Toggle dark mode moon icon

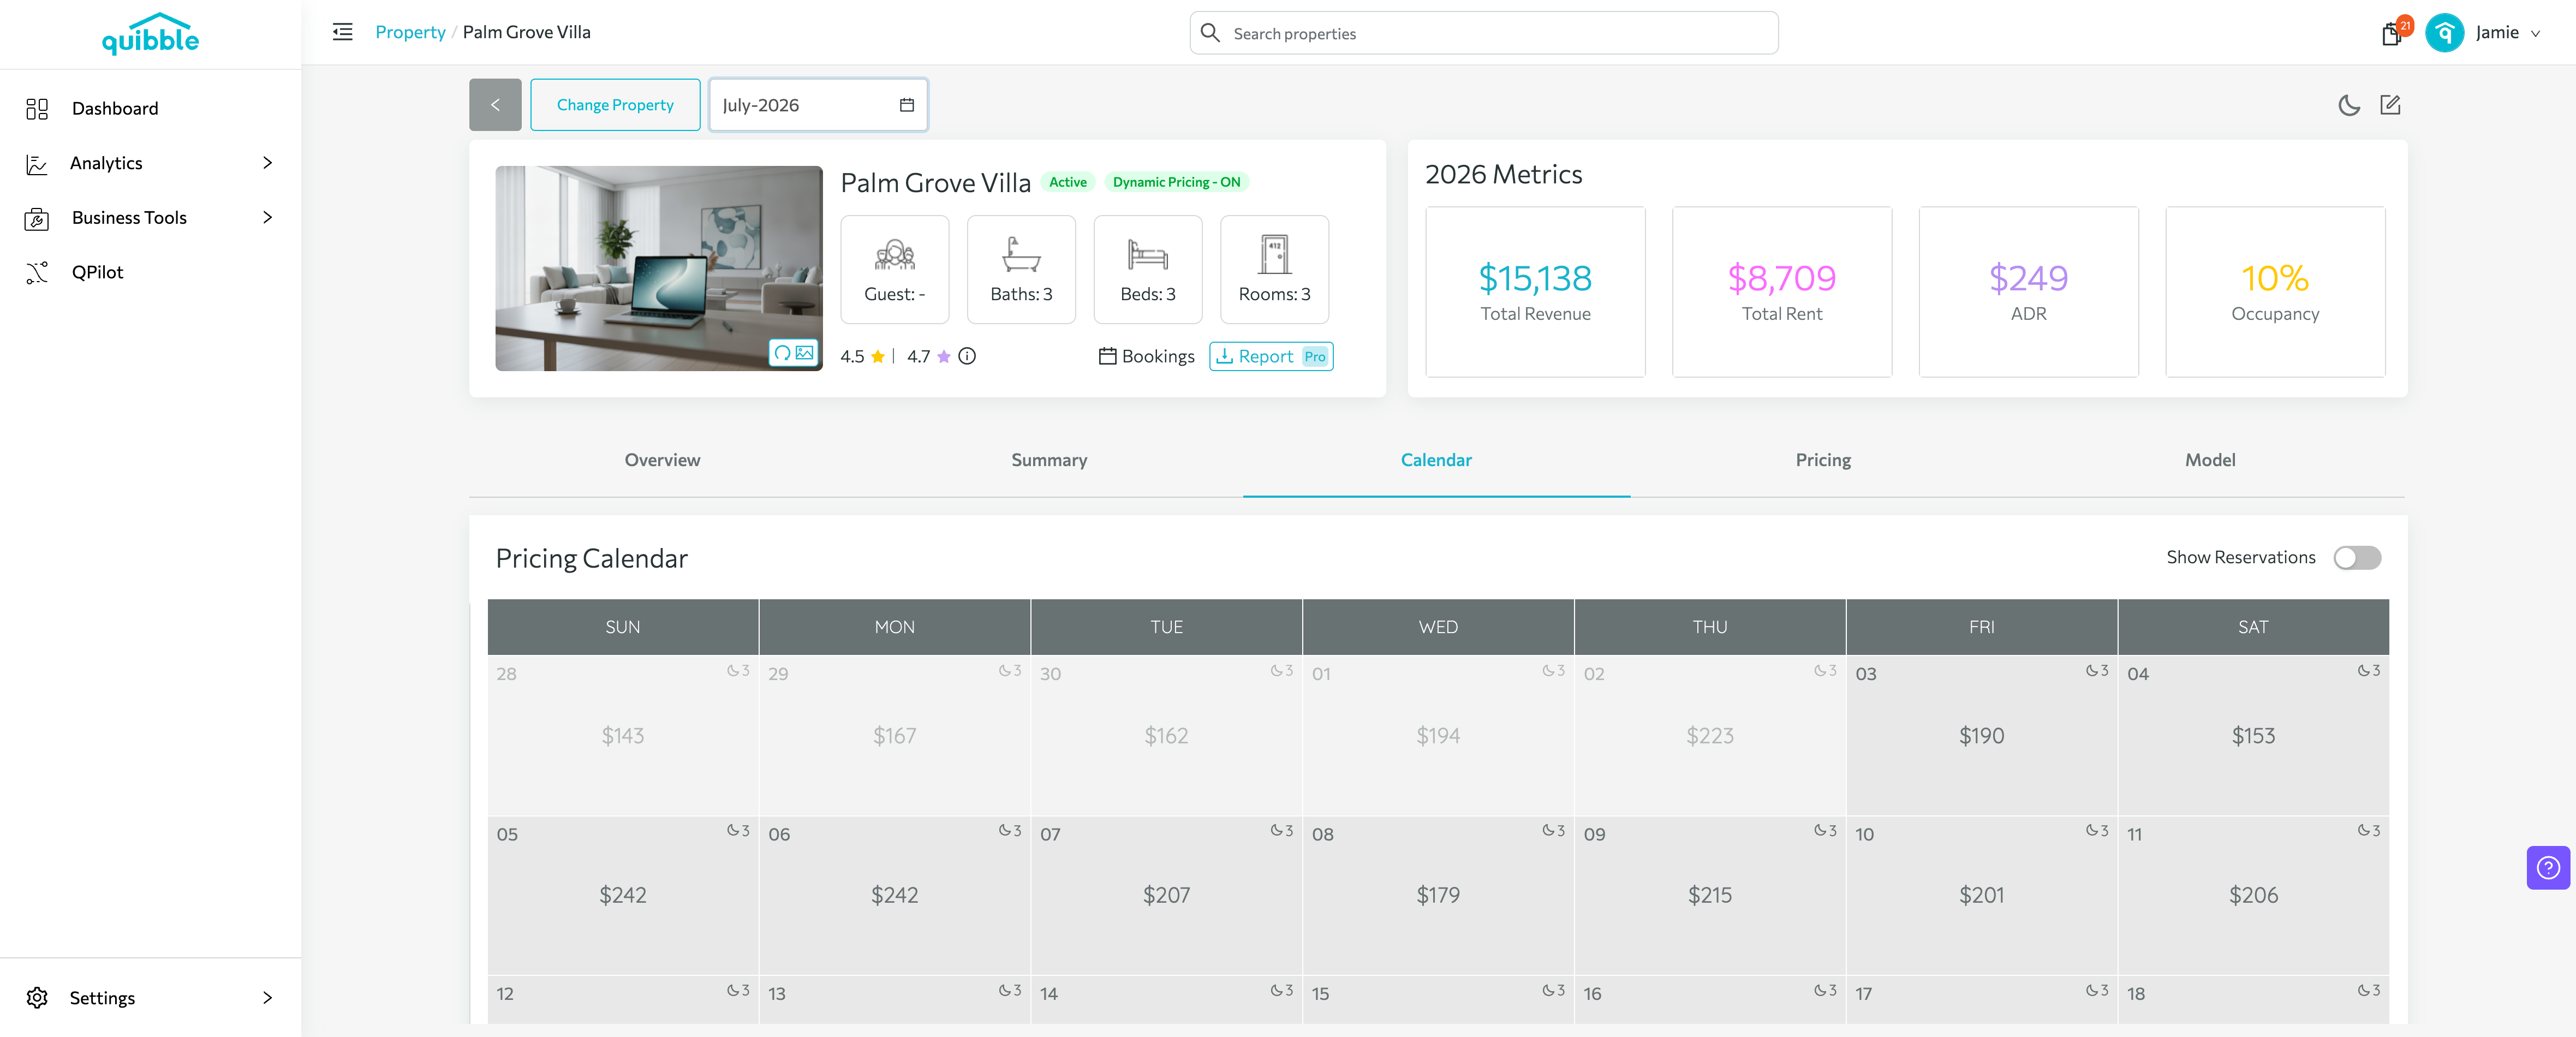tap(2349, 105)
